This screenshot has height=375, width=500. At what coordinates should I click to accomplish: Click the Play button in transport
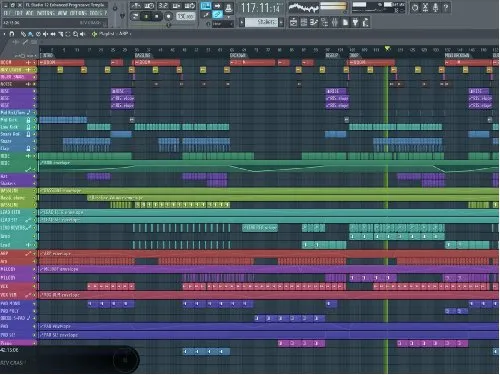146,16
